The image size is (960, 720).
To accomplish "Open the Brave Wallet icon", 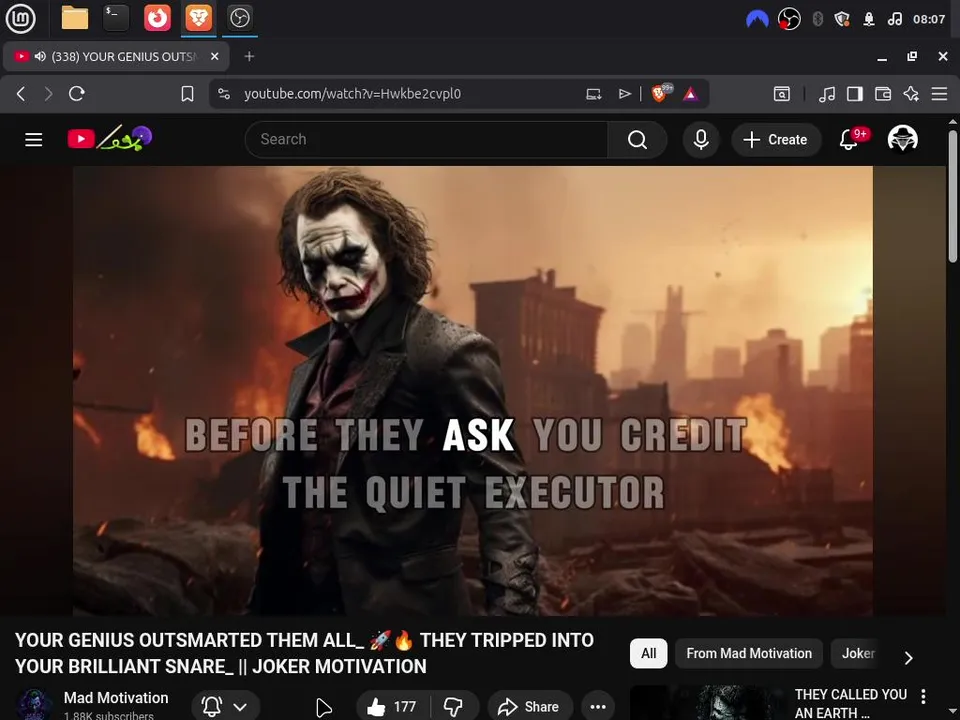I will tap(883, 94).
